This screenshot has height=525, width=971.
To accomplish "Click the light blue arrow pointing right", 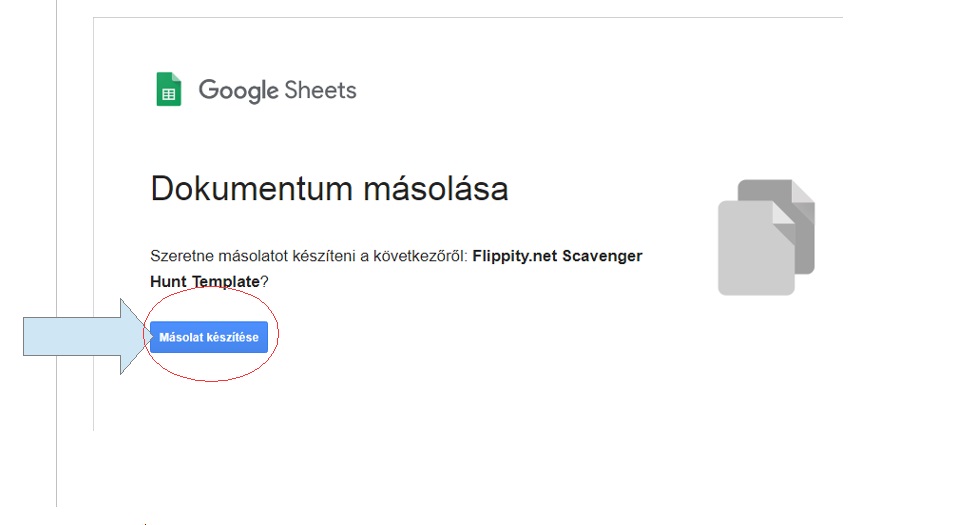I will (87, 336).
